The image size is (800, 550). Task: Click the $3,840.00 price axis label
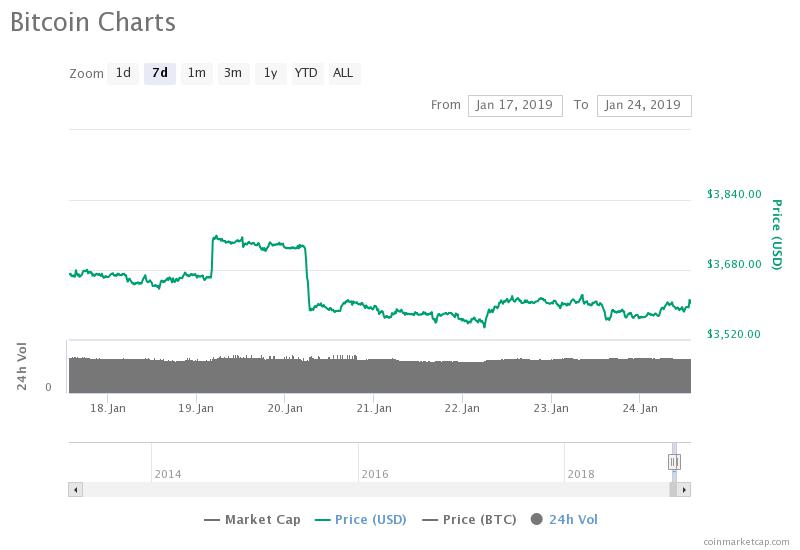click(x=734, y=194)
